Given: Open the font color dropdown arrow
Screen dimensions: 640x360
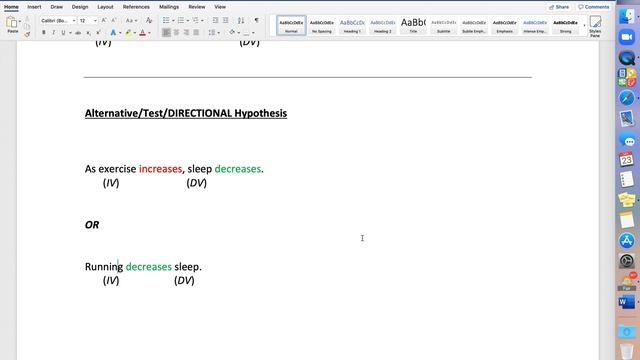Looking at the screenshot, I should click(149, 33).
